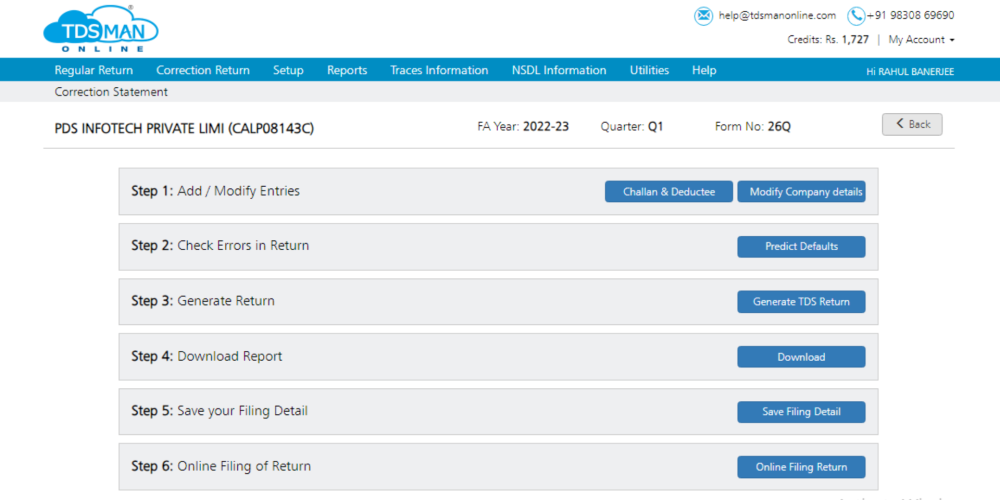This screenshot has height=500, width=1000.
Task: Open the Regular Return menu
Action: click(x=94, y=70)
